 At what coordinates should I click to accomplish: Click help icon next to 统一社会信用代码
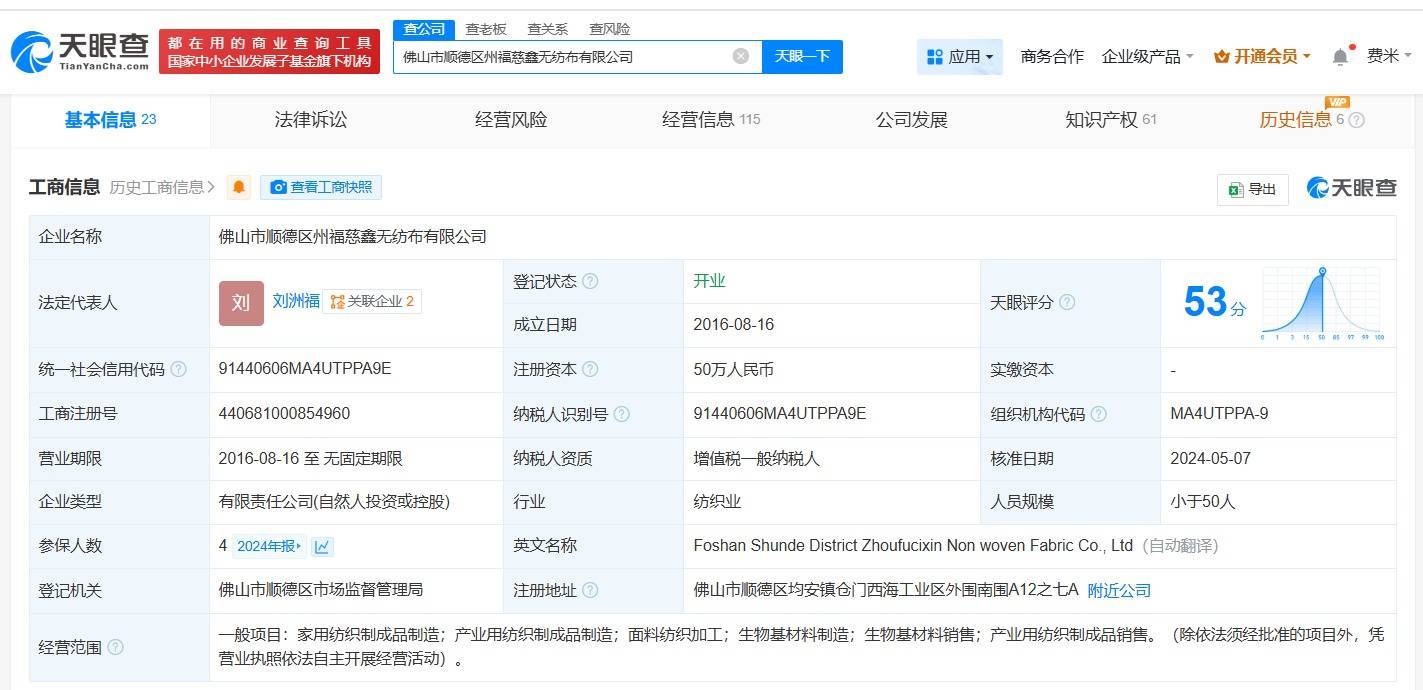click(x=178, y=369)
